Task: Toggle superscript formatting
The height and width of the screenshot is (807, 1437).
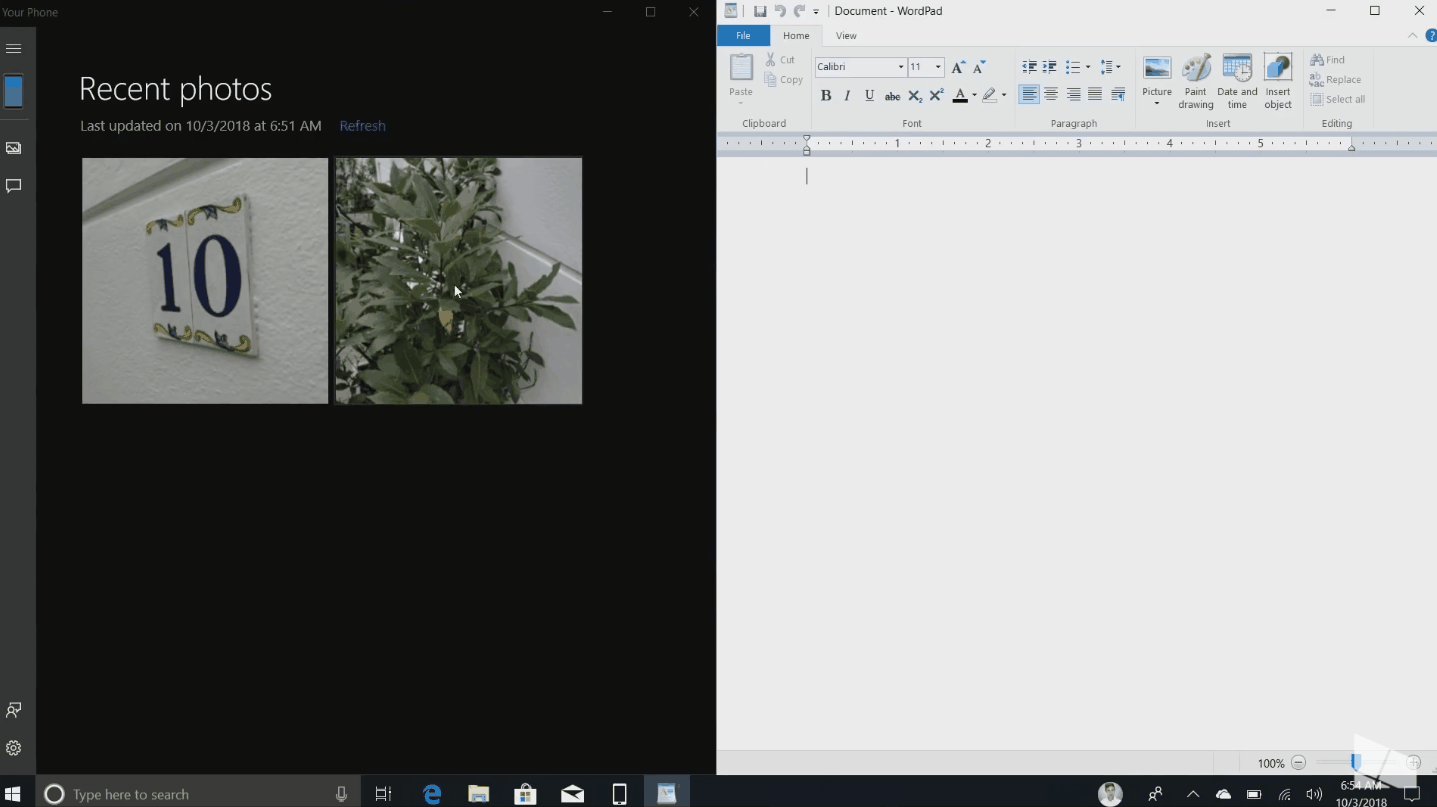Action: [x=937, y=96]
